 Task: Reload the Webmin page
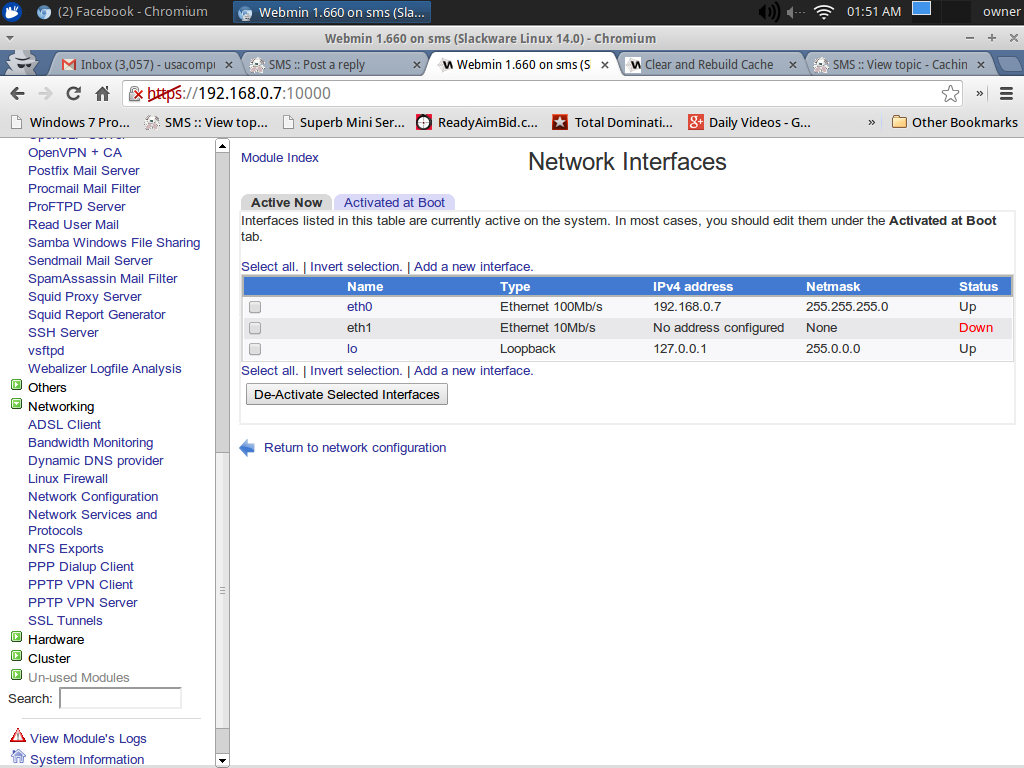[73, 93]
